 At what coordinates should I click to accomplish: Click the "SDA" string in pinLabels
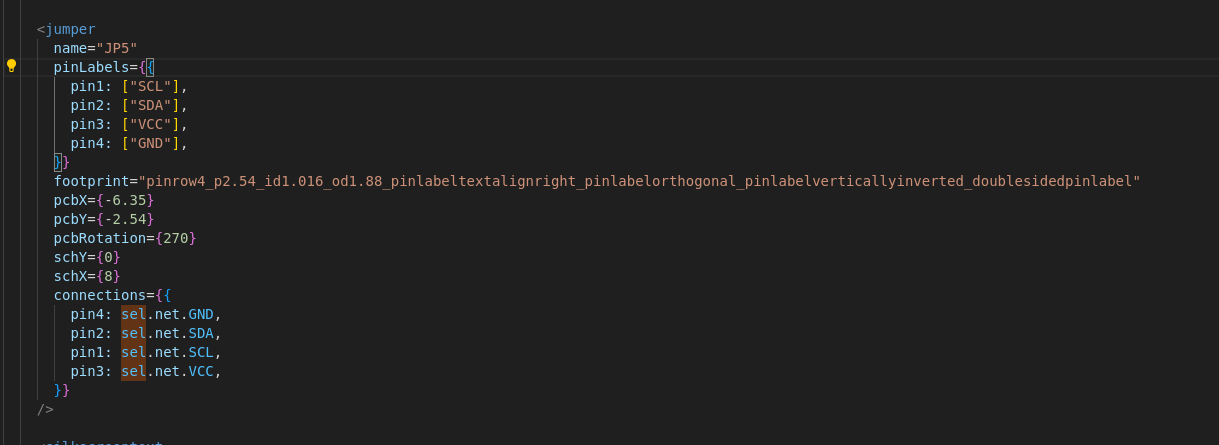click(155, 105)
